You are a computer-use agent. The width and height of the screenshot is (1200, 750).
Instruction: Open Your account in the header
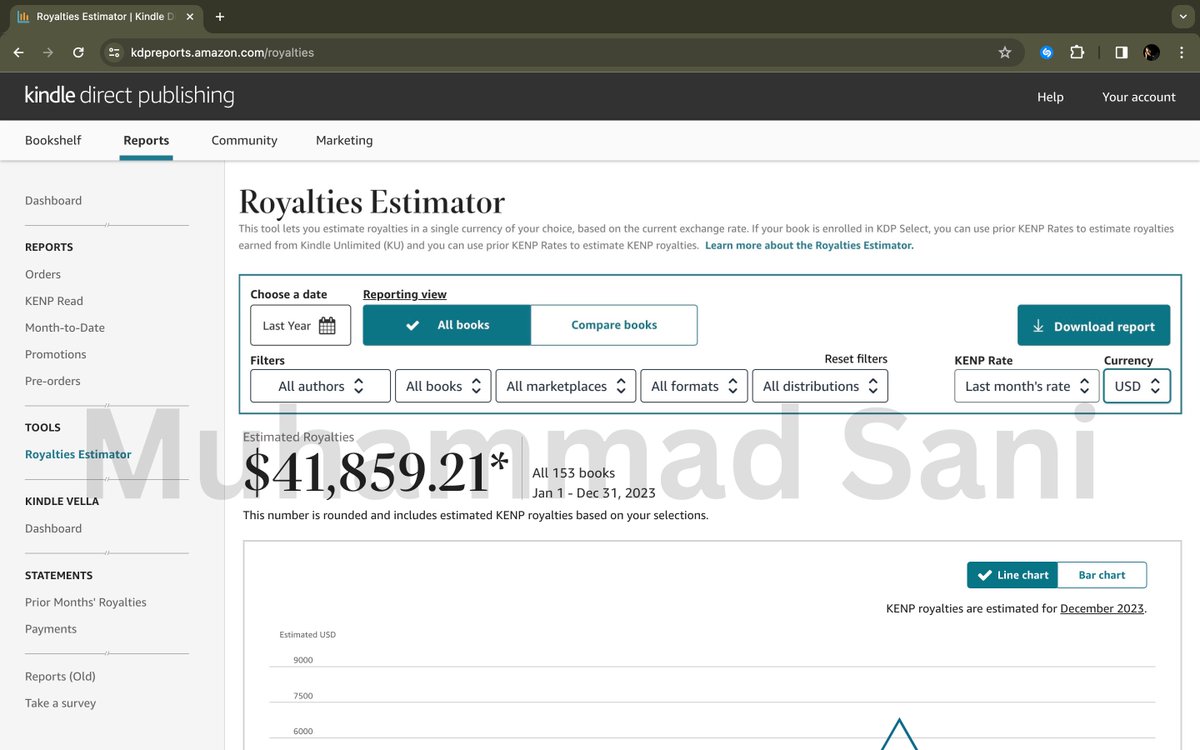point(1139,97)
